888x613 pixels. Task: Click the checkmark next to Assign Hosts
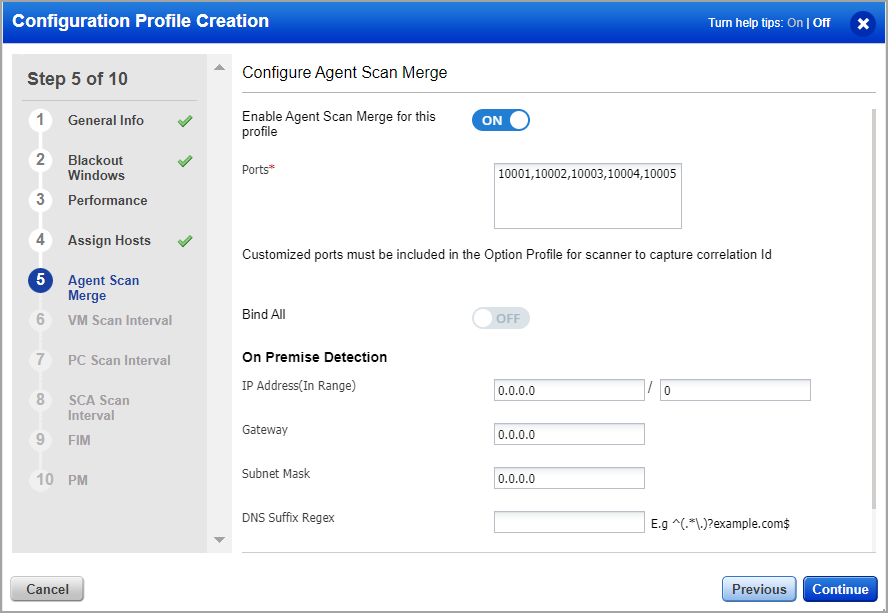coord(185,240)
